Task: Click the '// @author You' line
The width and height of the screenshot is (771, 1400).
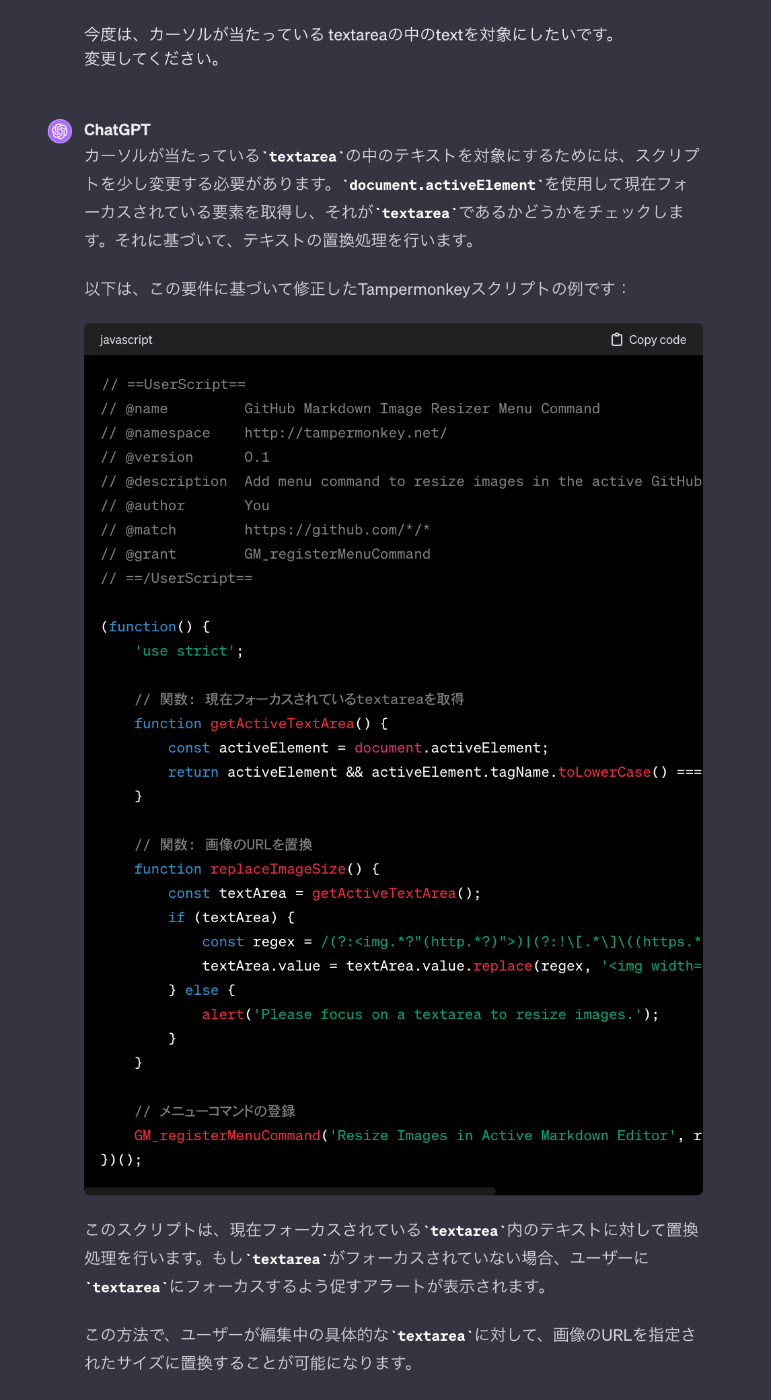Action: [185, 505]
